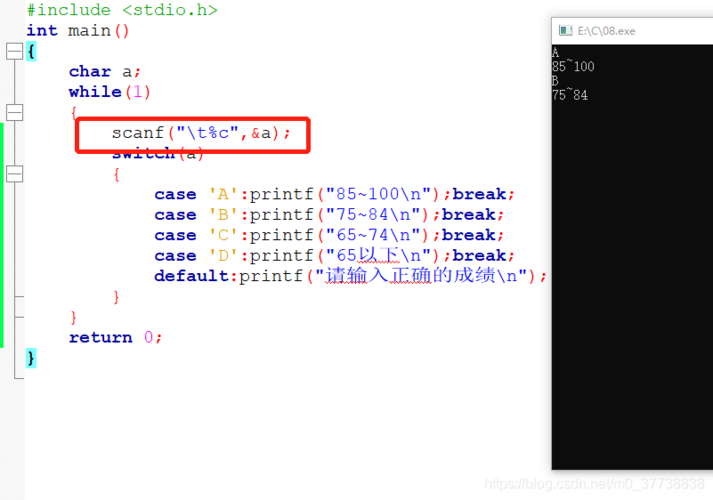Click the scanf("\t%c",&a); line
The image size is (713, 500).
[x=201, y=133]
